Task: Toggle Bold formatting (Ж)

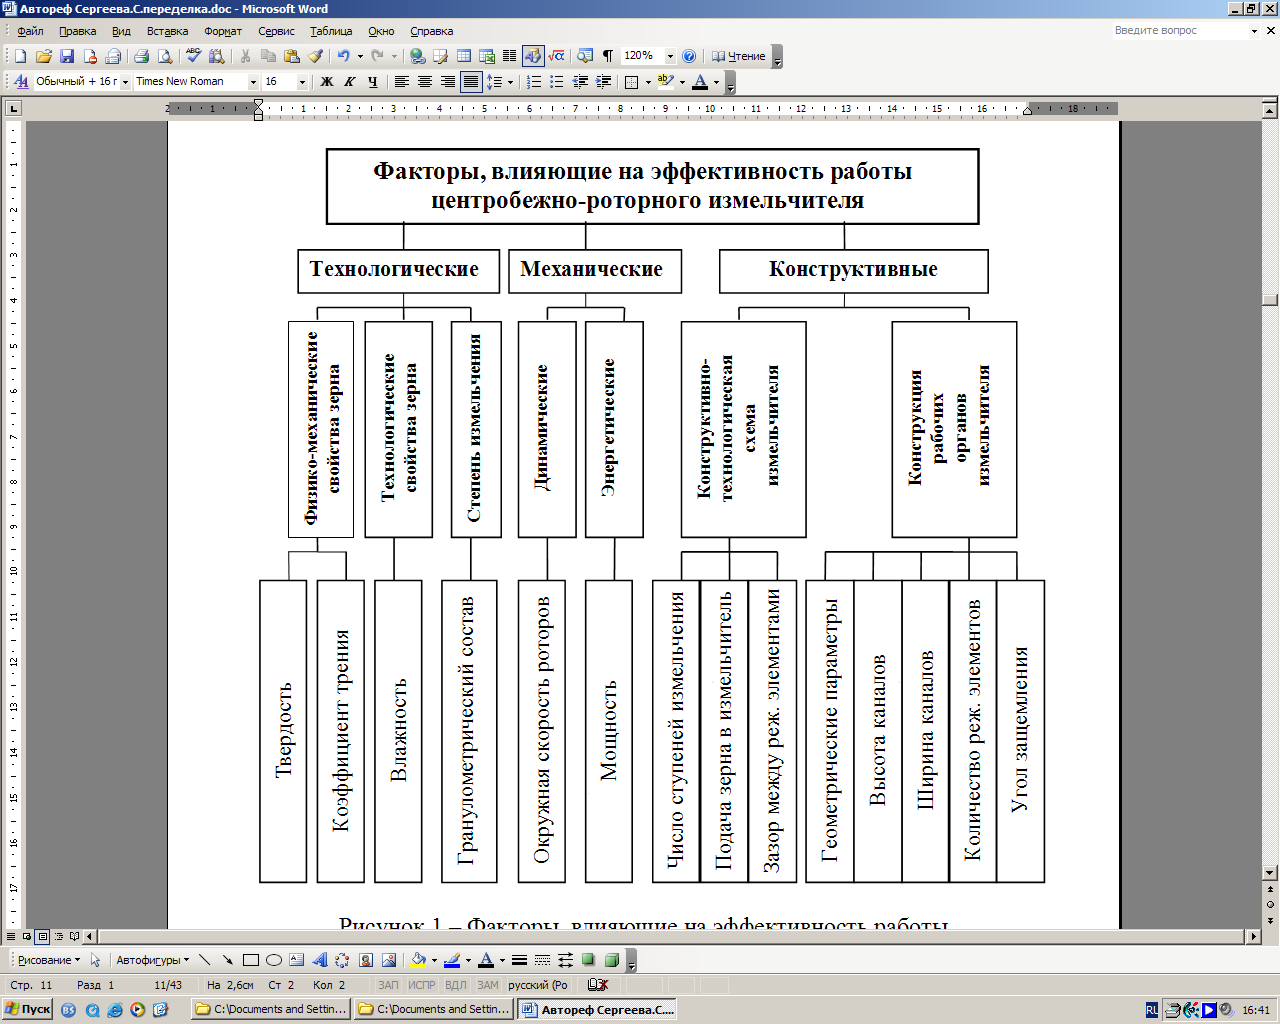Action: [327, 82]
